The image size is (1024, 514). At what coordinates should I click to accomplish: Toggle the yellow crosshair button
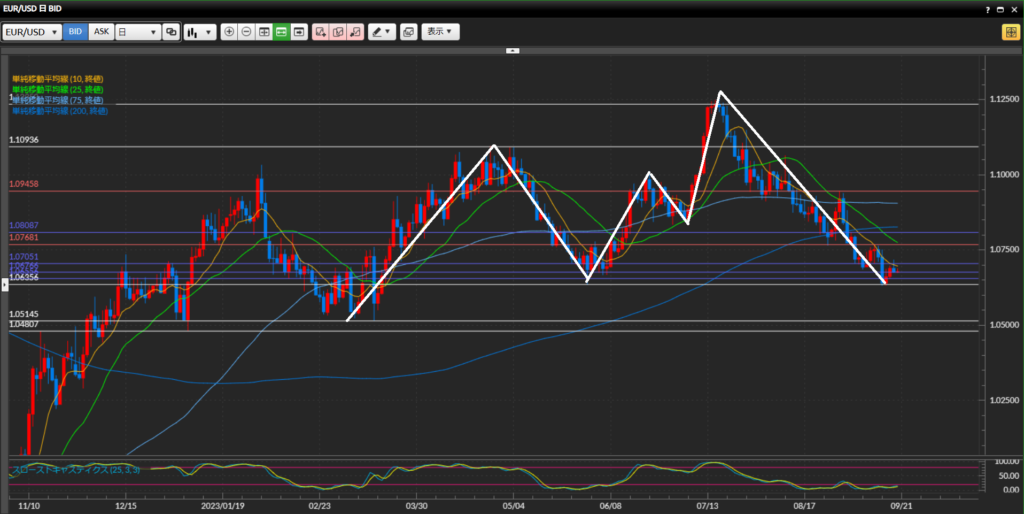tap(1010, 32)
